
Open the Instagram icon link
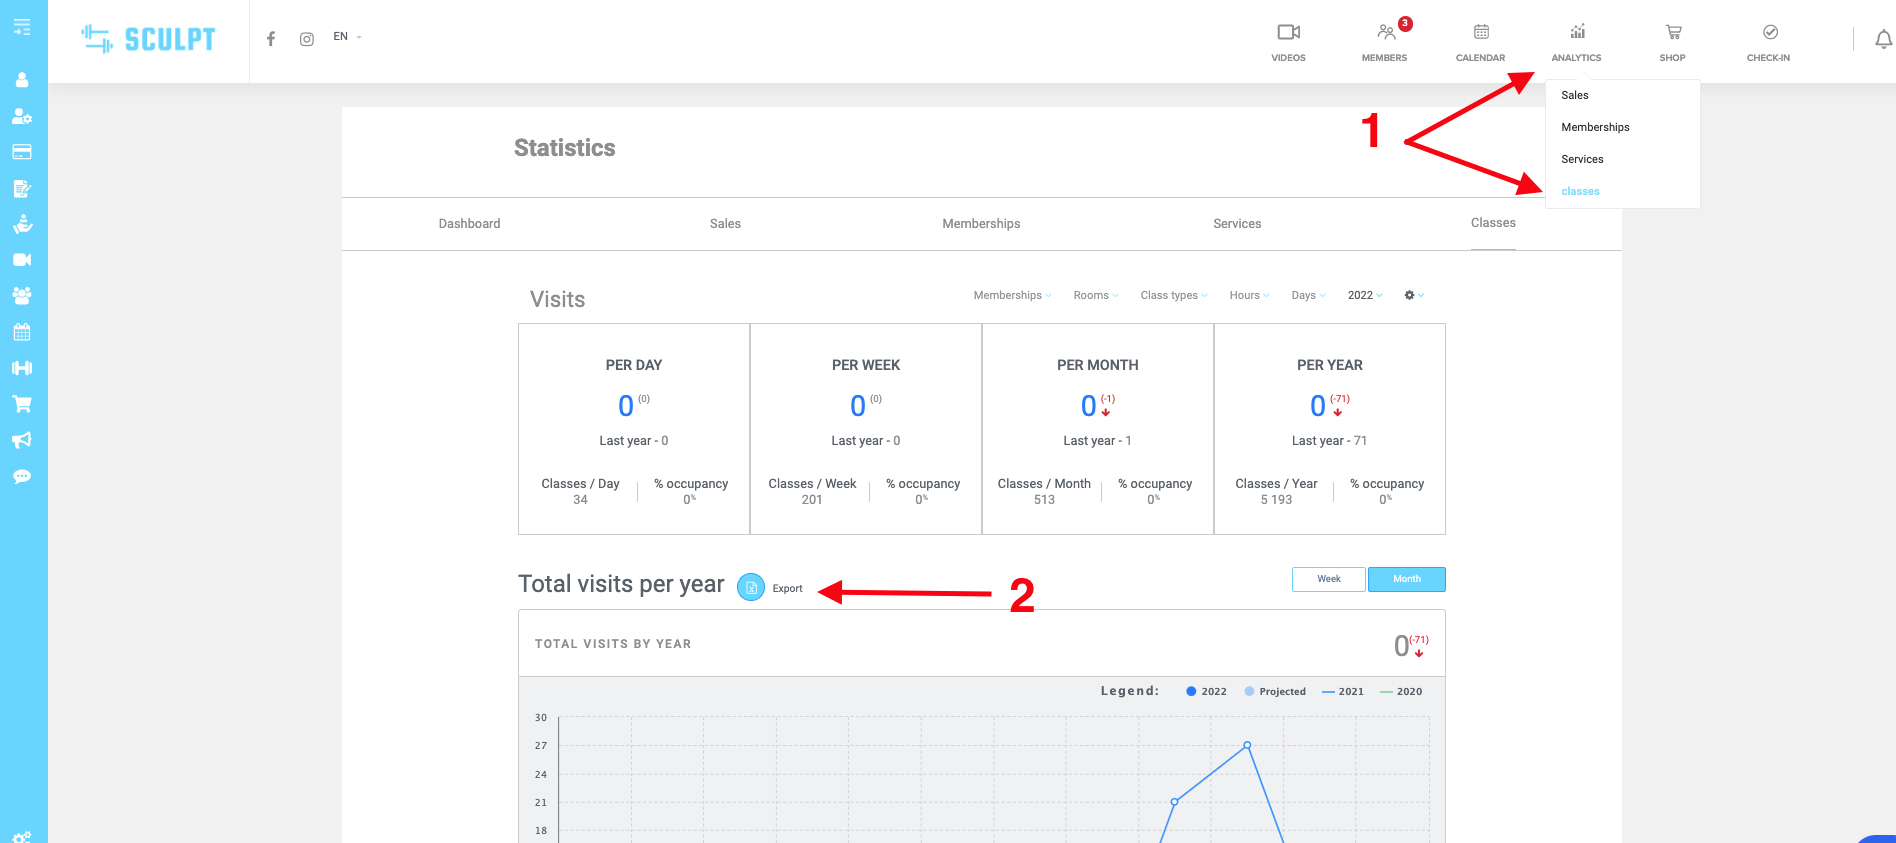[x=307, y=39]
